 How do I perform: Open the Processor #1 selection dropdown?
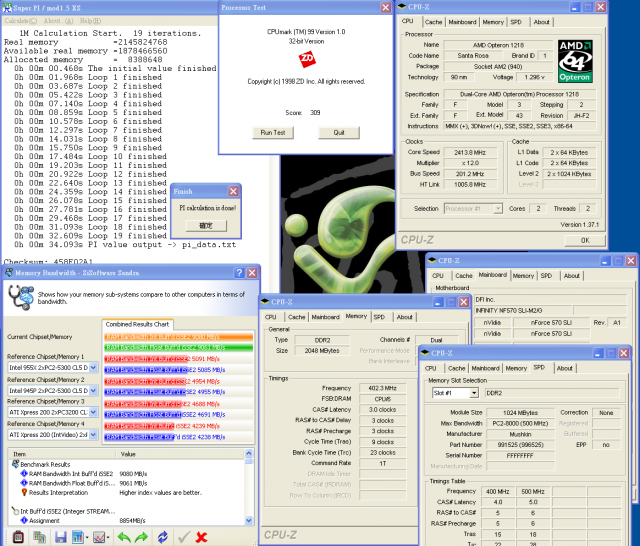pyautogui.click(x=498, y=209)
